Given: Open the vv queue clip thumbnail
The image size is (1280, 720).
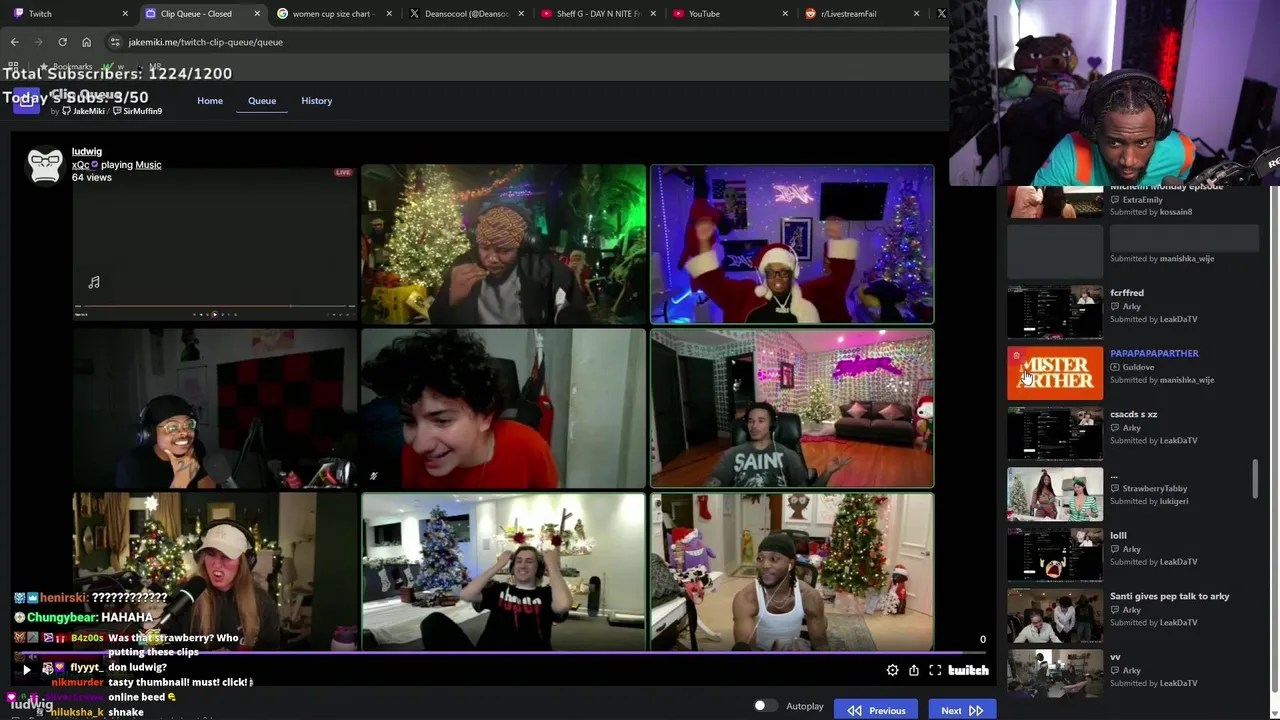Looking at the screenshot, I should tap(1055, 676).
